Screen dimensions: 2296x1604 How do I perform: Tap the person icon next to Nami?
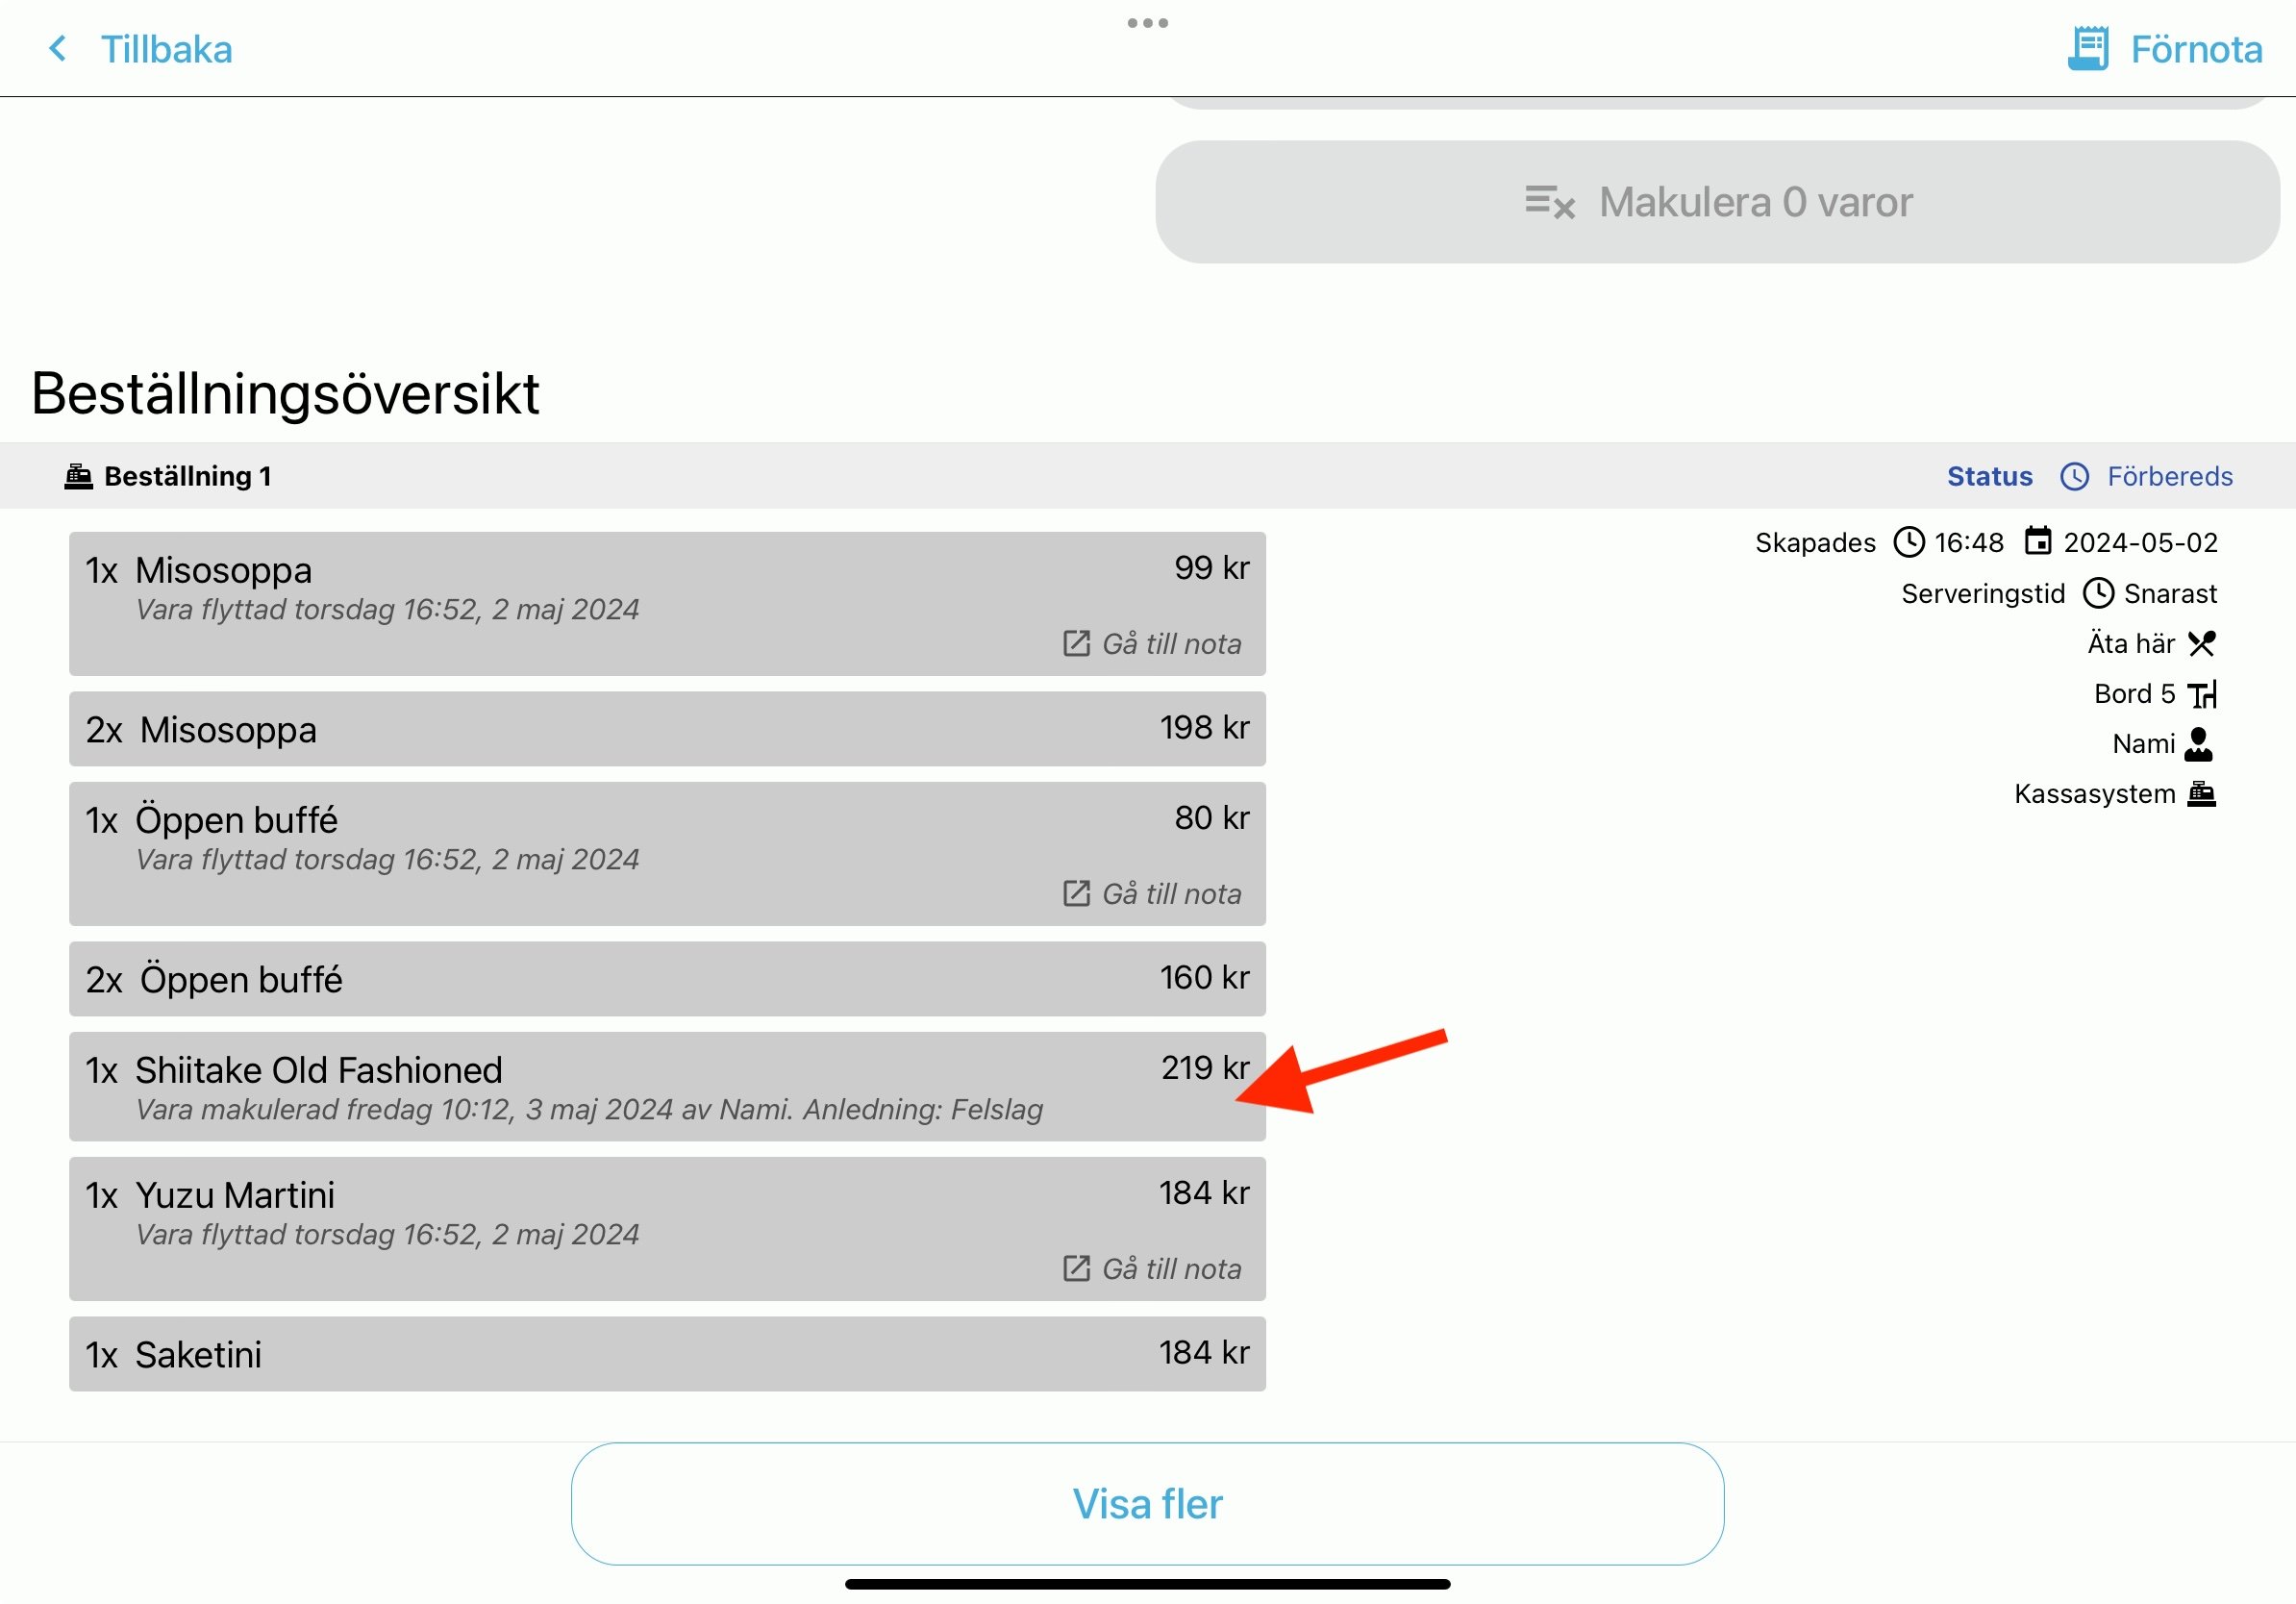pyautogui.click(x=2198, y=744)
